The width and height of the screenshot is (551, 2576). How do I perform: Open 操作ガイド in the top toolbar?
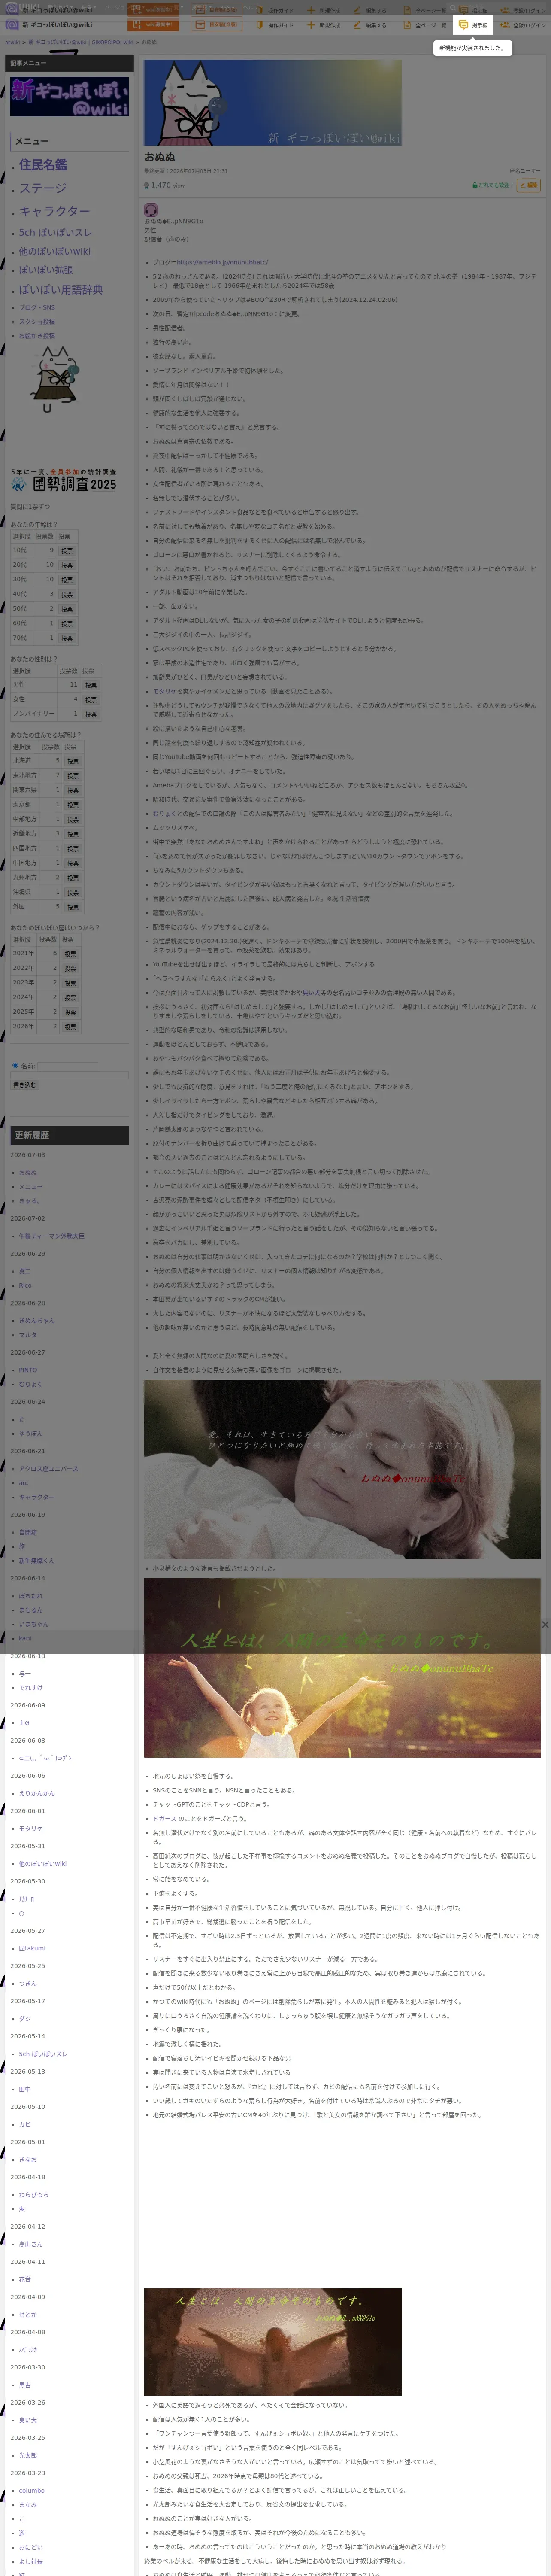click(x=275, y=25)
